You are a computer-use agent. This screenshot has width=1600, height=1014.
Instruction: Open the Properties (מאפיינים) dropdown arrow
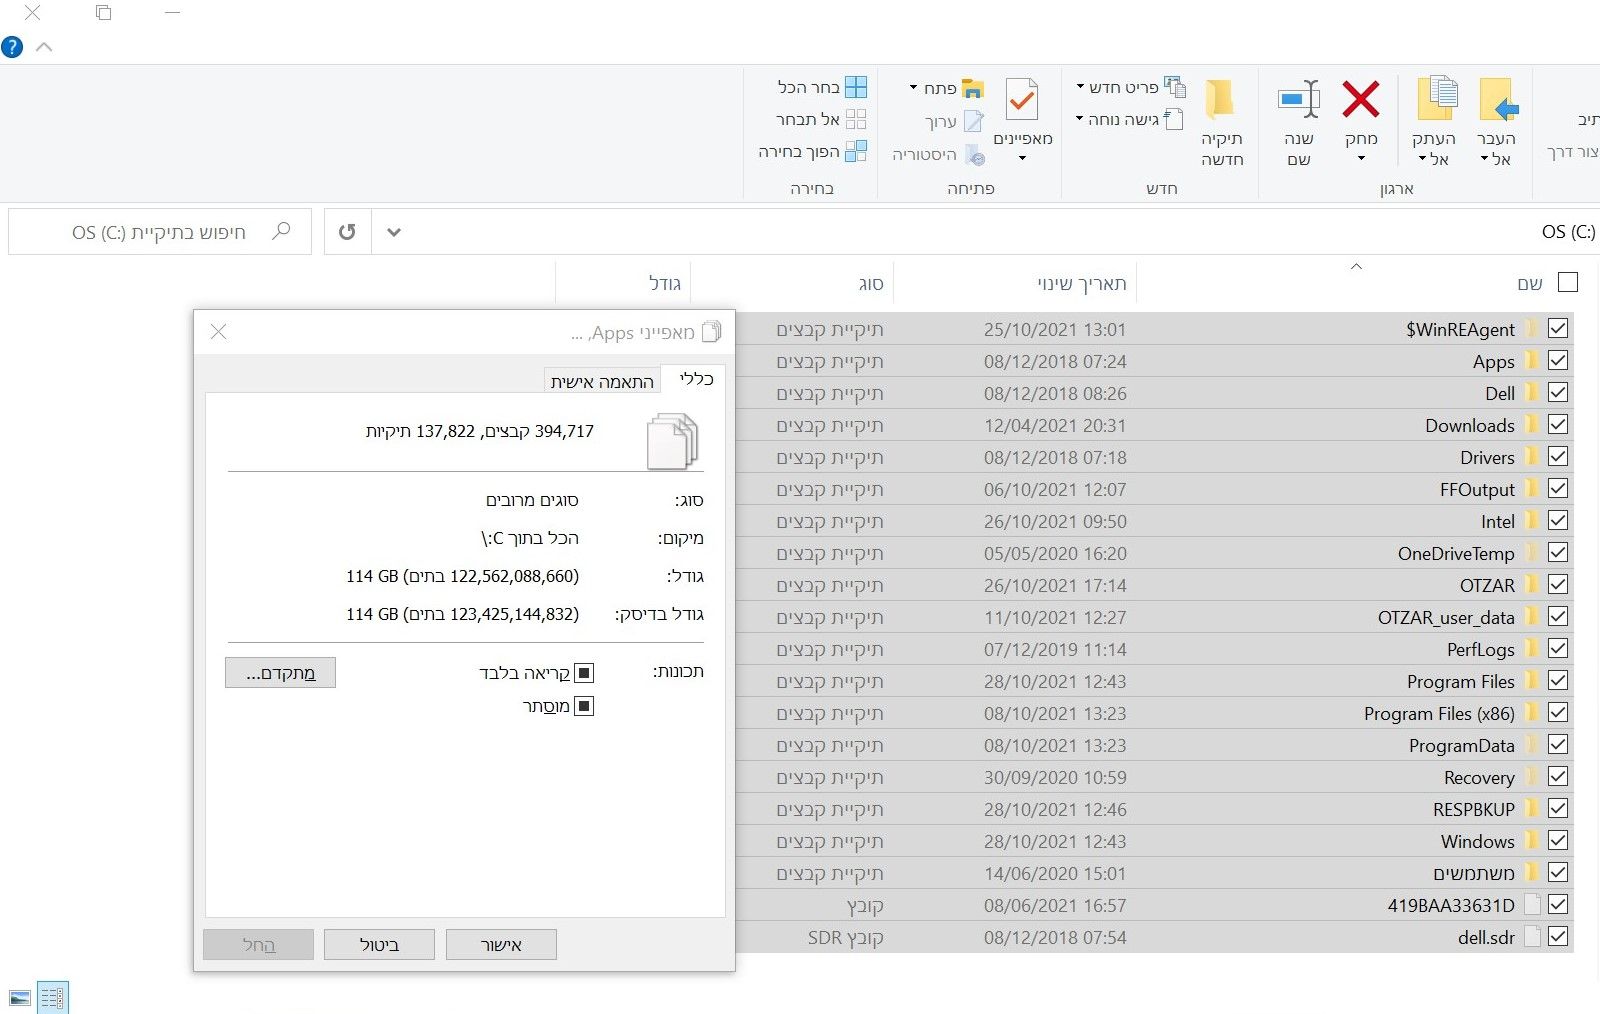pos(1022,158)
